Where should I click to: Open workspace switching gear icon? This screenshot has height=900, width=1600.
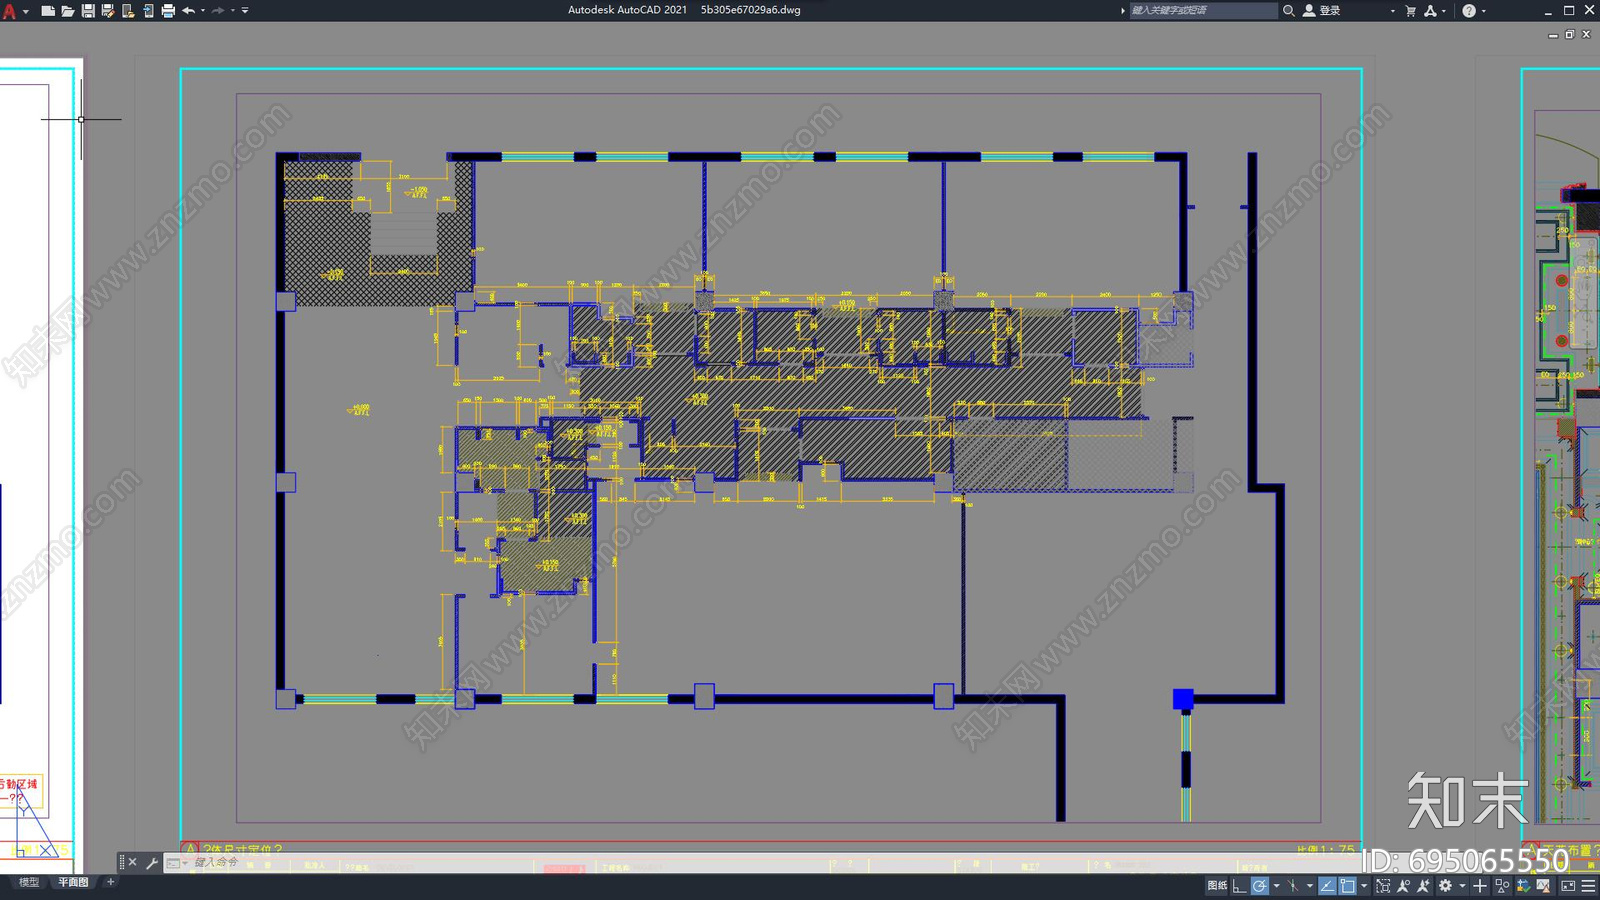coord(1445,885)
